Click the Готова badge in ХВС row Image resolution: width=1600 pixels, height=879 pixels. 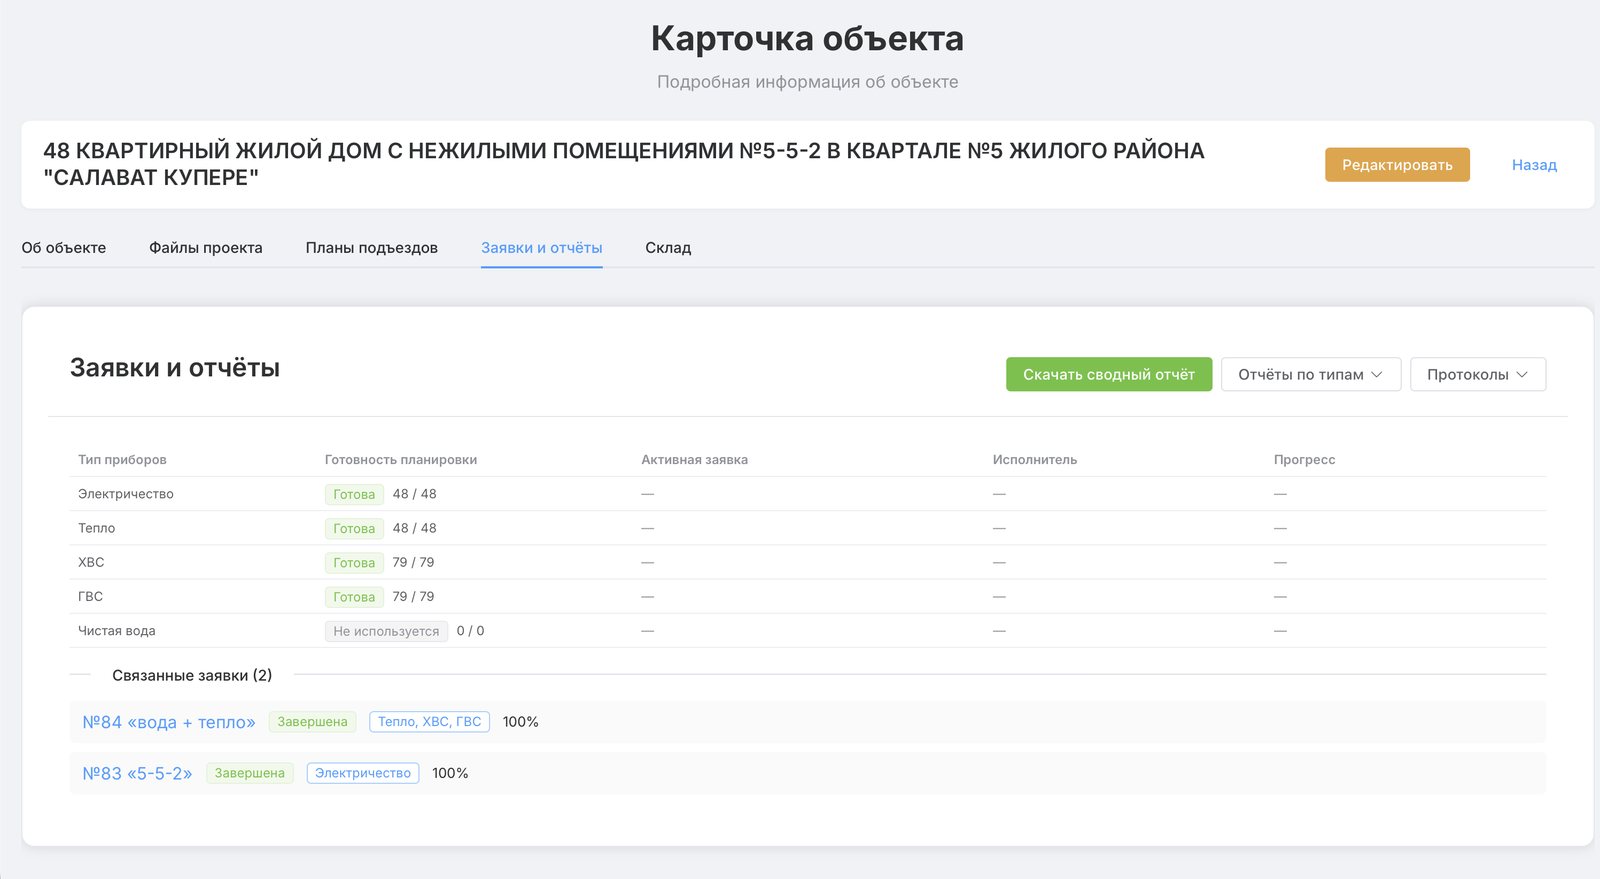pos(354,562)
